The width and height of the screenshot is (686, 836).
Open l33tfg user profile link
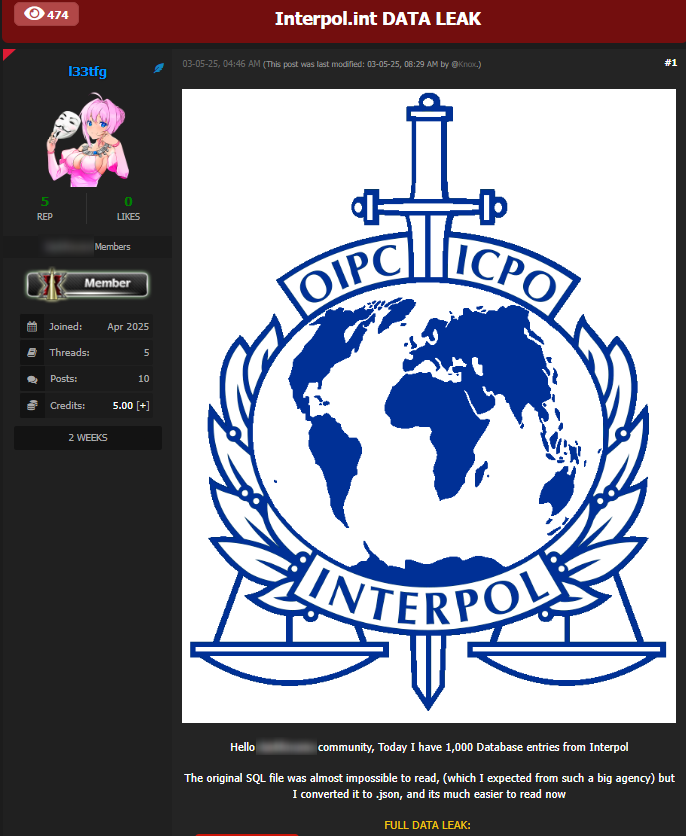coord(87,71)
